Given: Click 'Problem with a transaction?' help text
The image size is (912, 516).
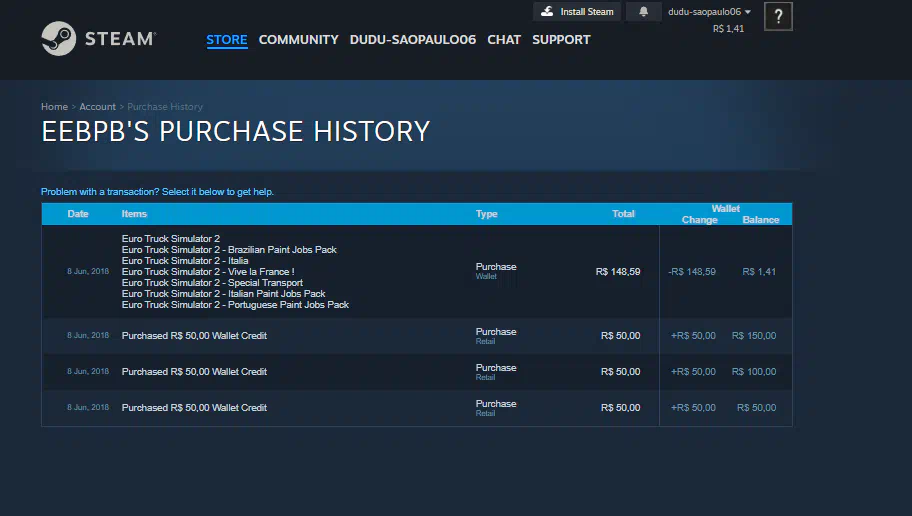Looking at the screenshot, I should 157,191.
